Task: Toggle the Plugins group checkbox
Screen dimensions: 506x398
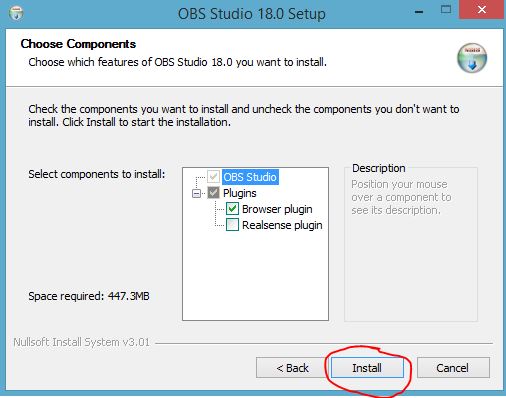Action: click(213, 193)
